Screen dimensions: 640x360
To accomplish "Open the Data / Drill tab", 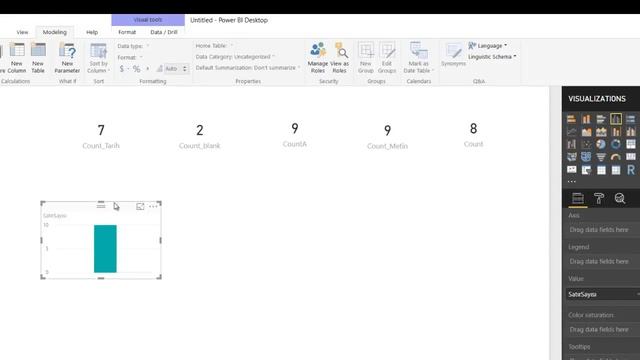I will [164, 32].
